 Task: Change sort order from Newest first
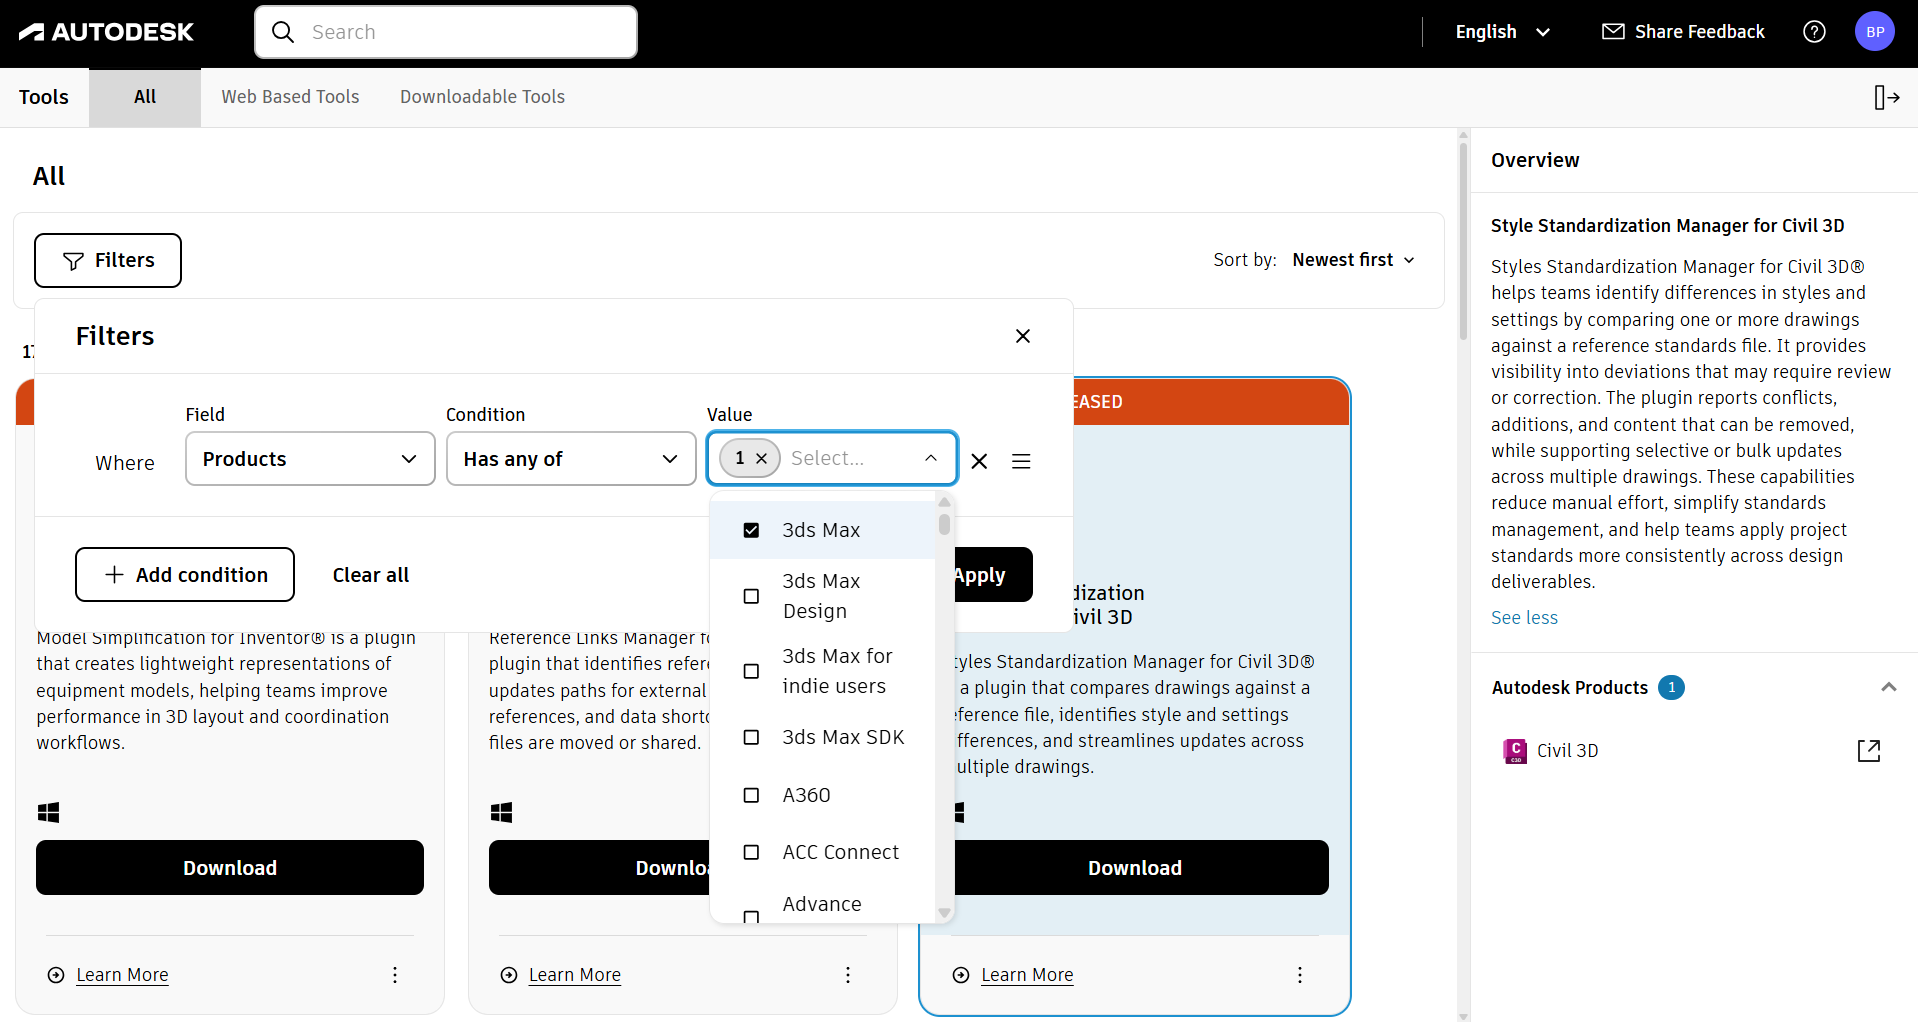[x=1354, y=260]
